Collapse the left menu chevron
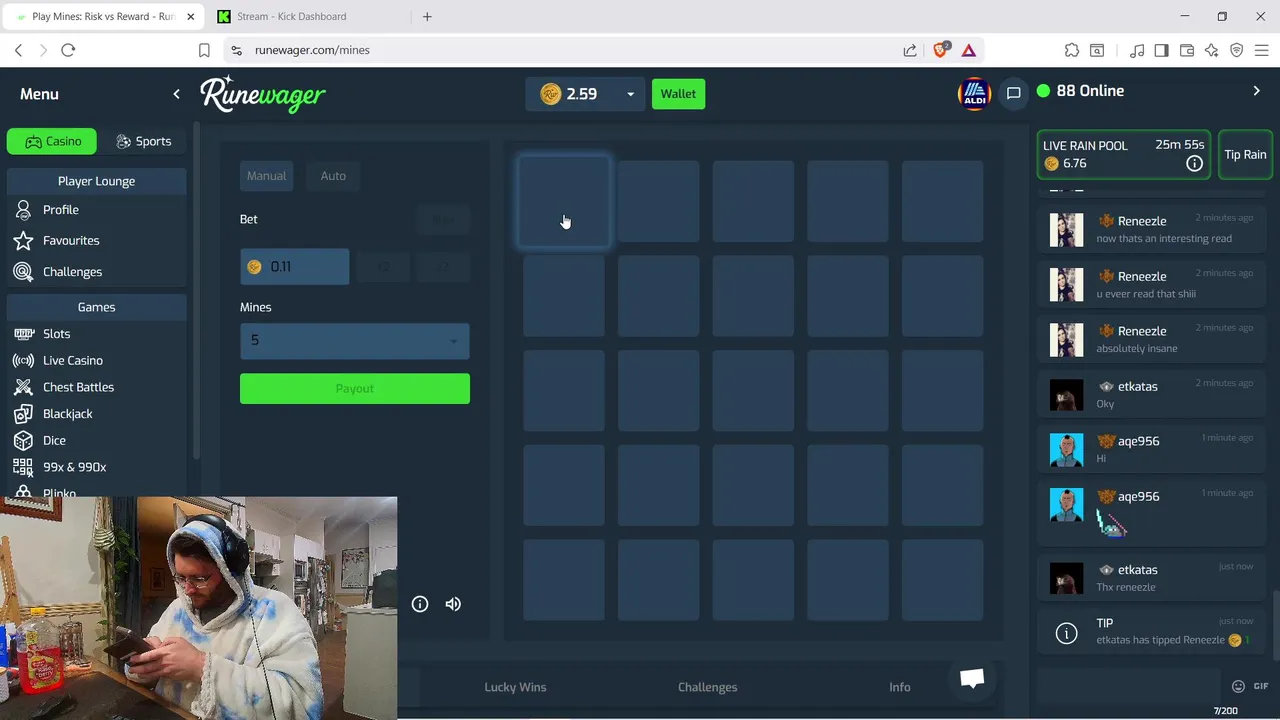1280x720 pixels. click(177, 94)
